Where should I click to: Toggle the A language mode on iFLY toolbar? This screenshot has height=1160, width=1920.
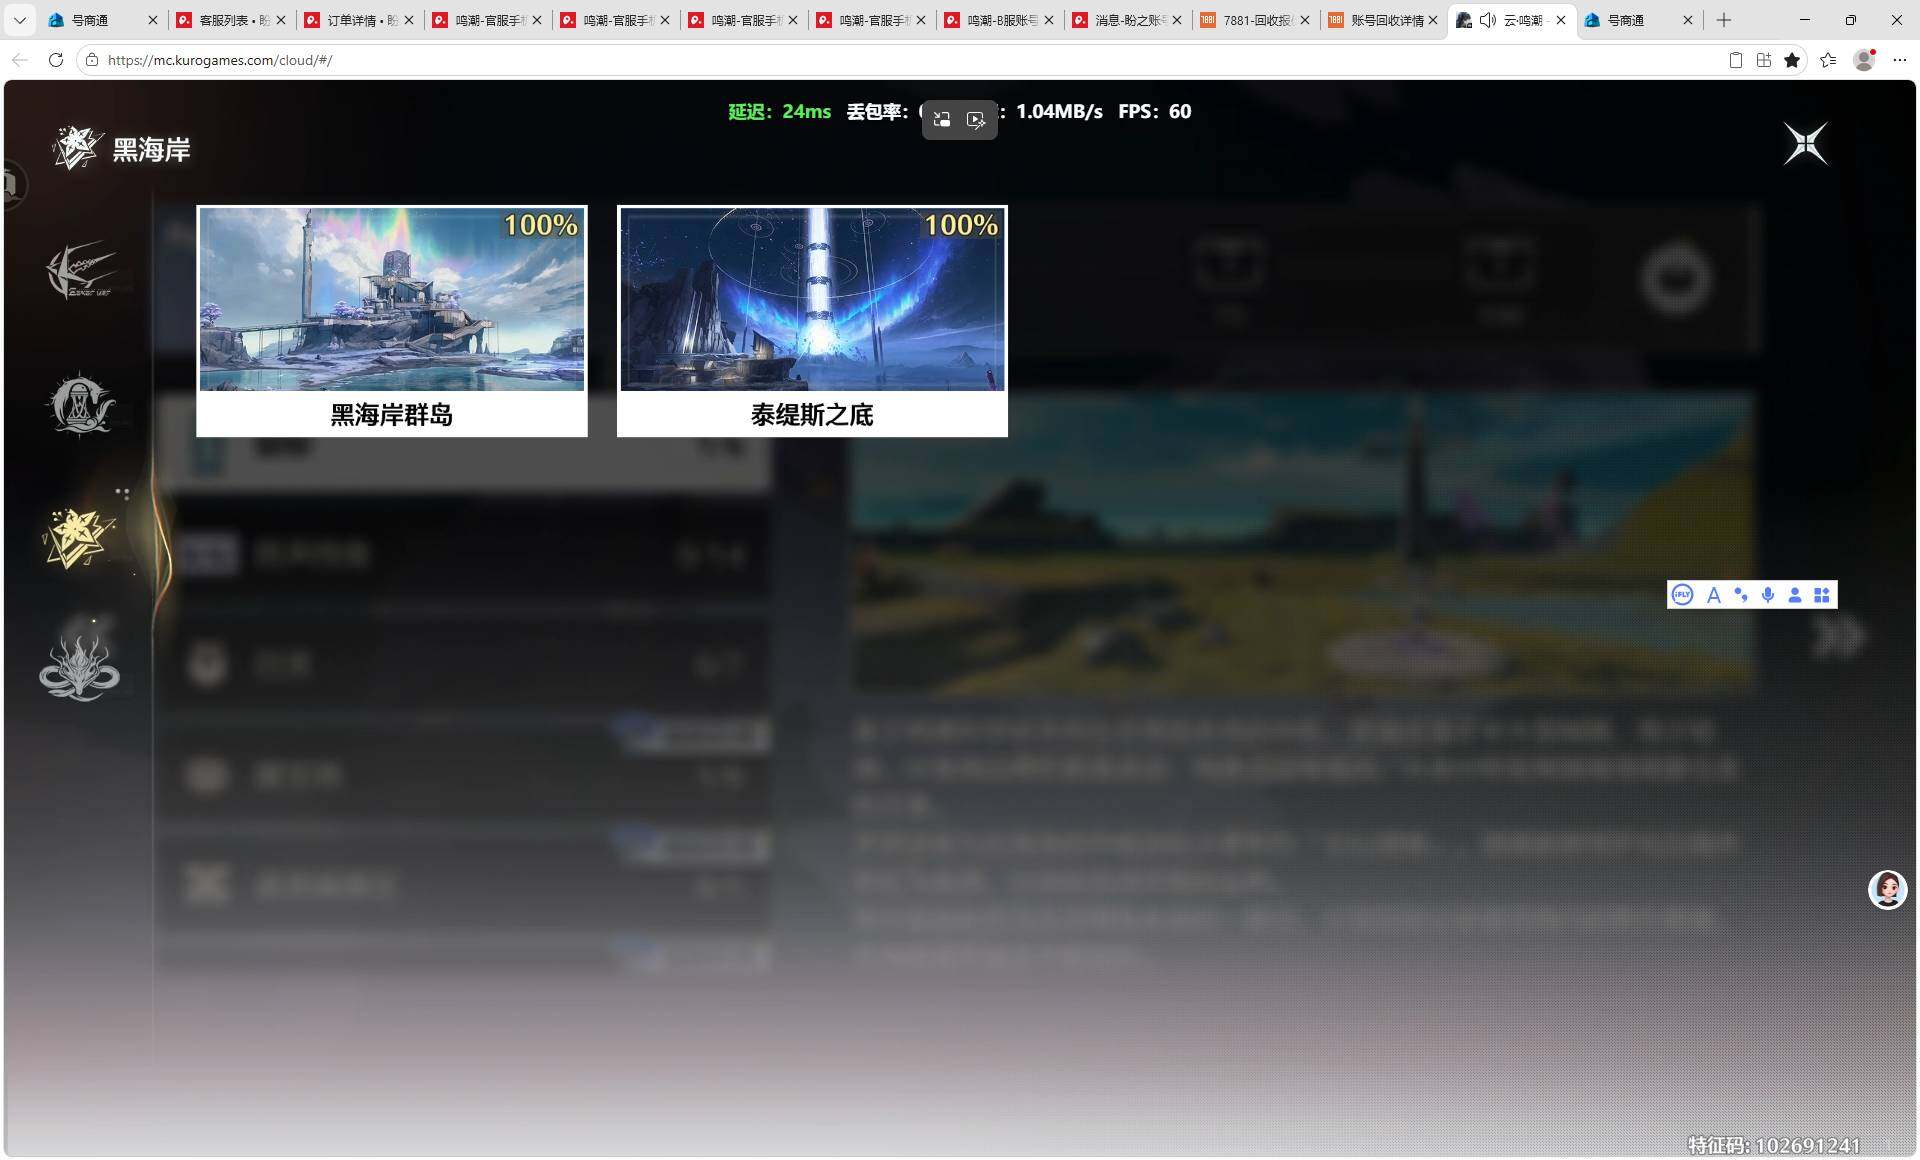tap(1714, 595)
